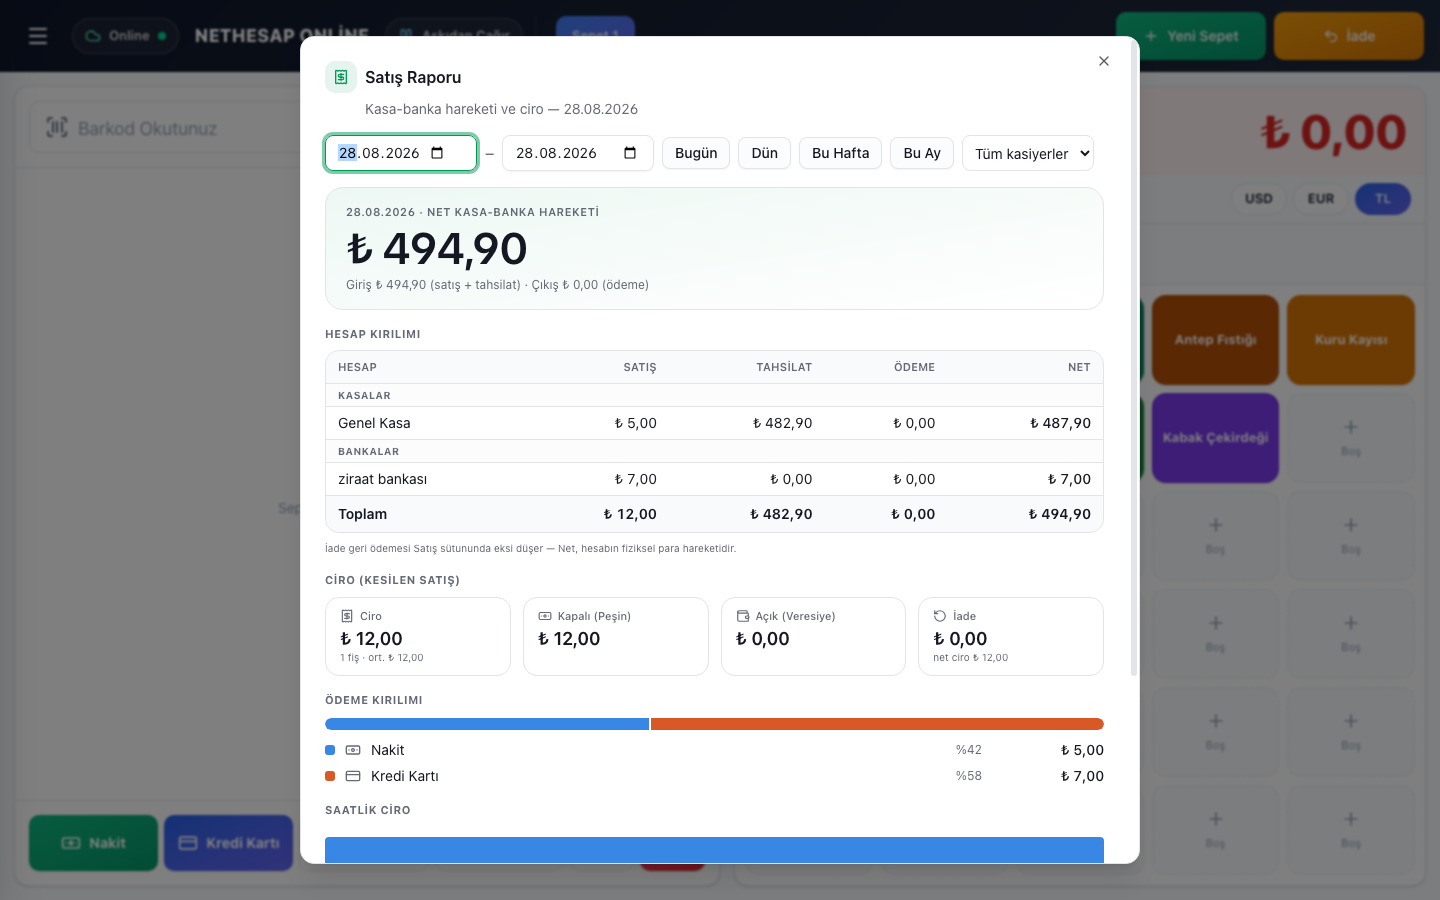Click the orange Kredi Kartı bar segment
The image size is (1440, 900).
(x=877, y=724)
